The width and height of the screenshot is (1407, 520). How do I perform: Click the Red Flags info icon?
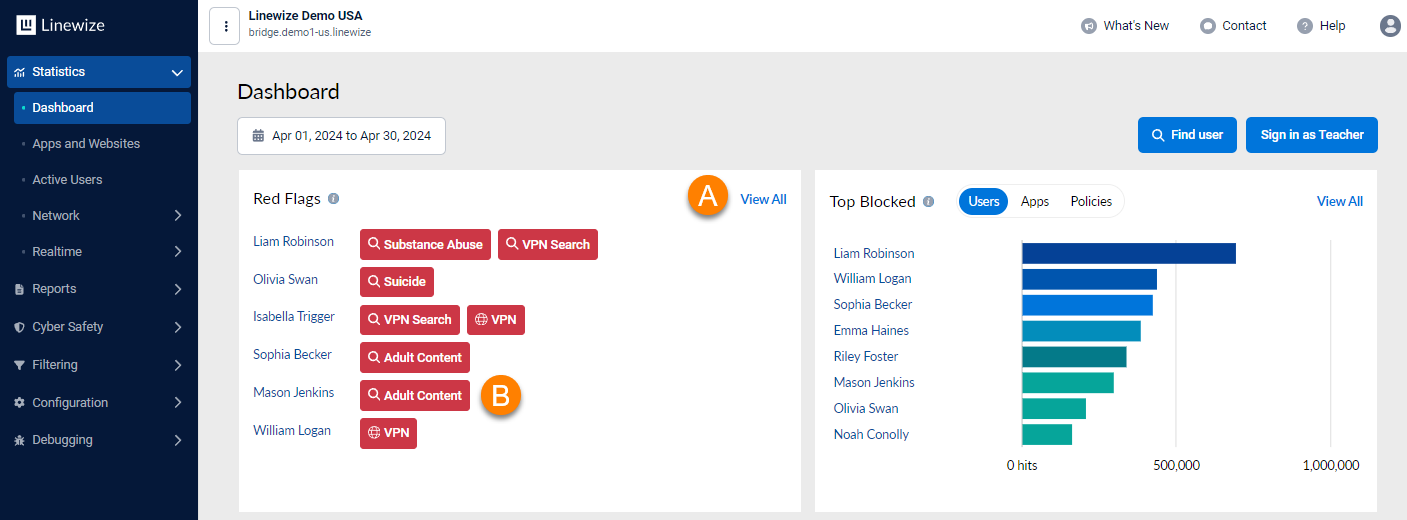pyautogui.click(x=334, y=199)
